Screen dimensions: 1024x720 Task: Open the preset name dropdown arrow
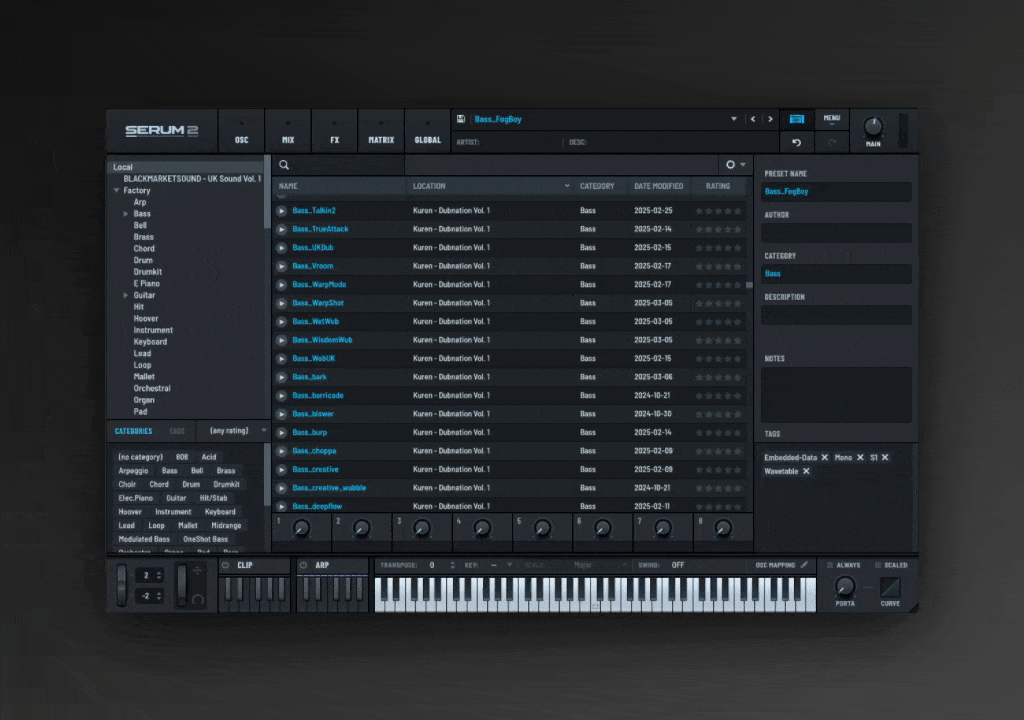pyautogui.click(x=734, y=119)
